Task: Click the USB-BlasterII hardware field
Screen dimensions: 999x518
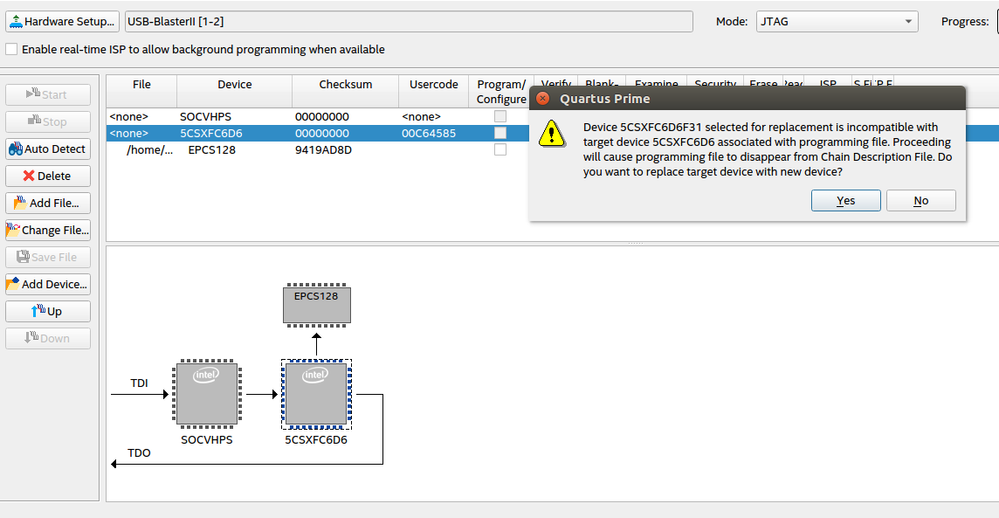Action: tap(408, 21)
